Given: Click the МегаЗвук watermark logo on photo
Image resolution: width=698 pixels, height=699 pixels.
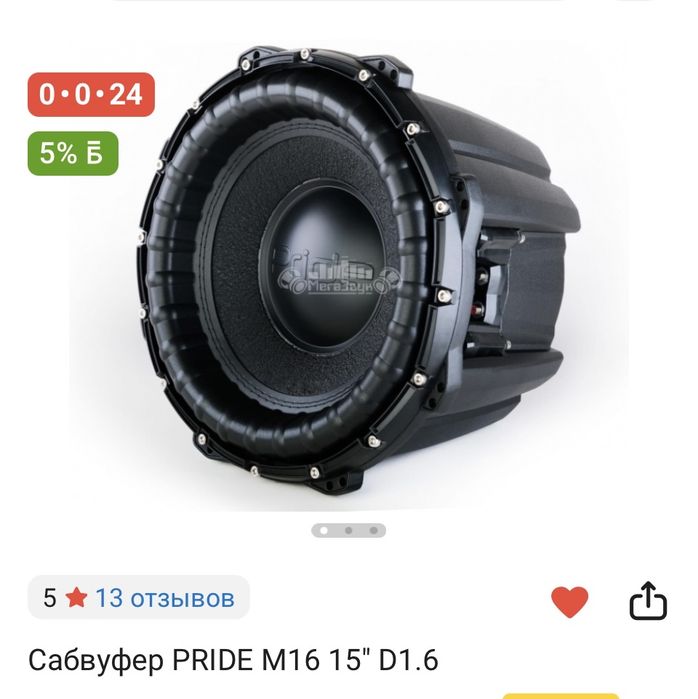Looking at the screenshot, I should [339, 278].
